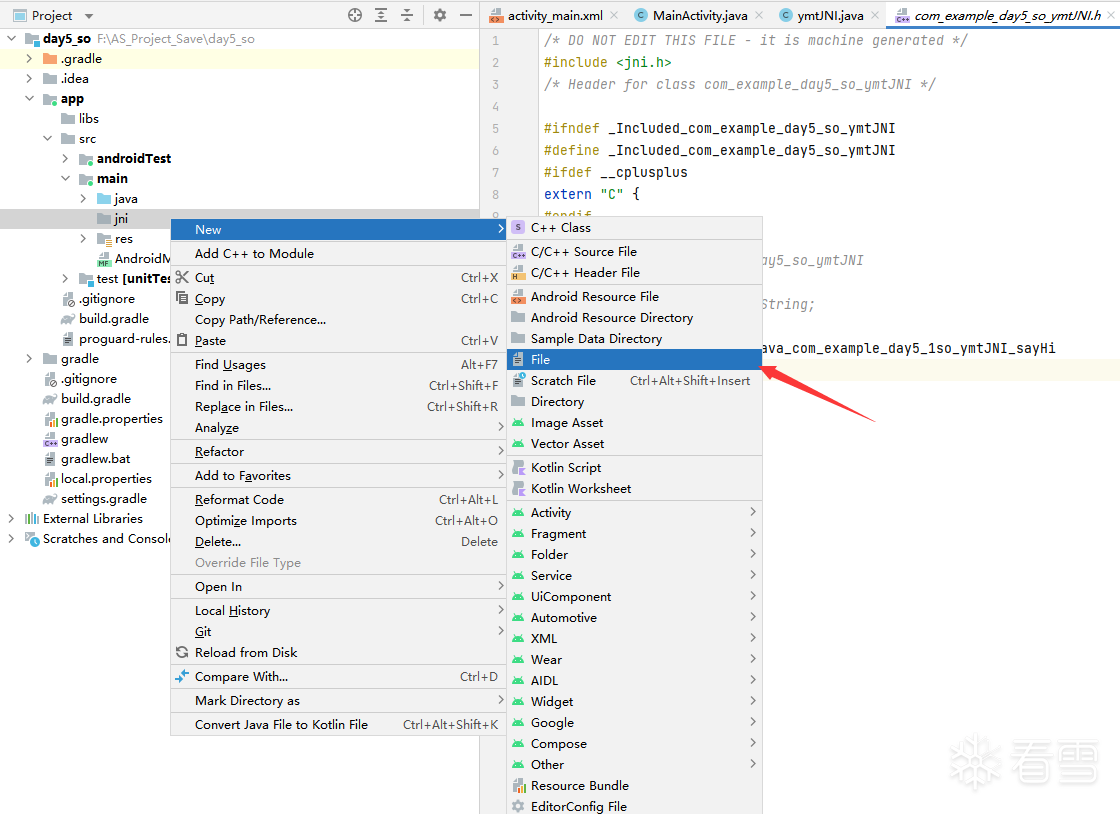The image size is (1120, 814).
Task: Collapse the day5_so project root
Action: pos(12,39)
